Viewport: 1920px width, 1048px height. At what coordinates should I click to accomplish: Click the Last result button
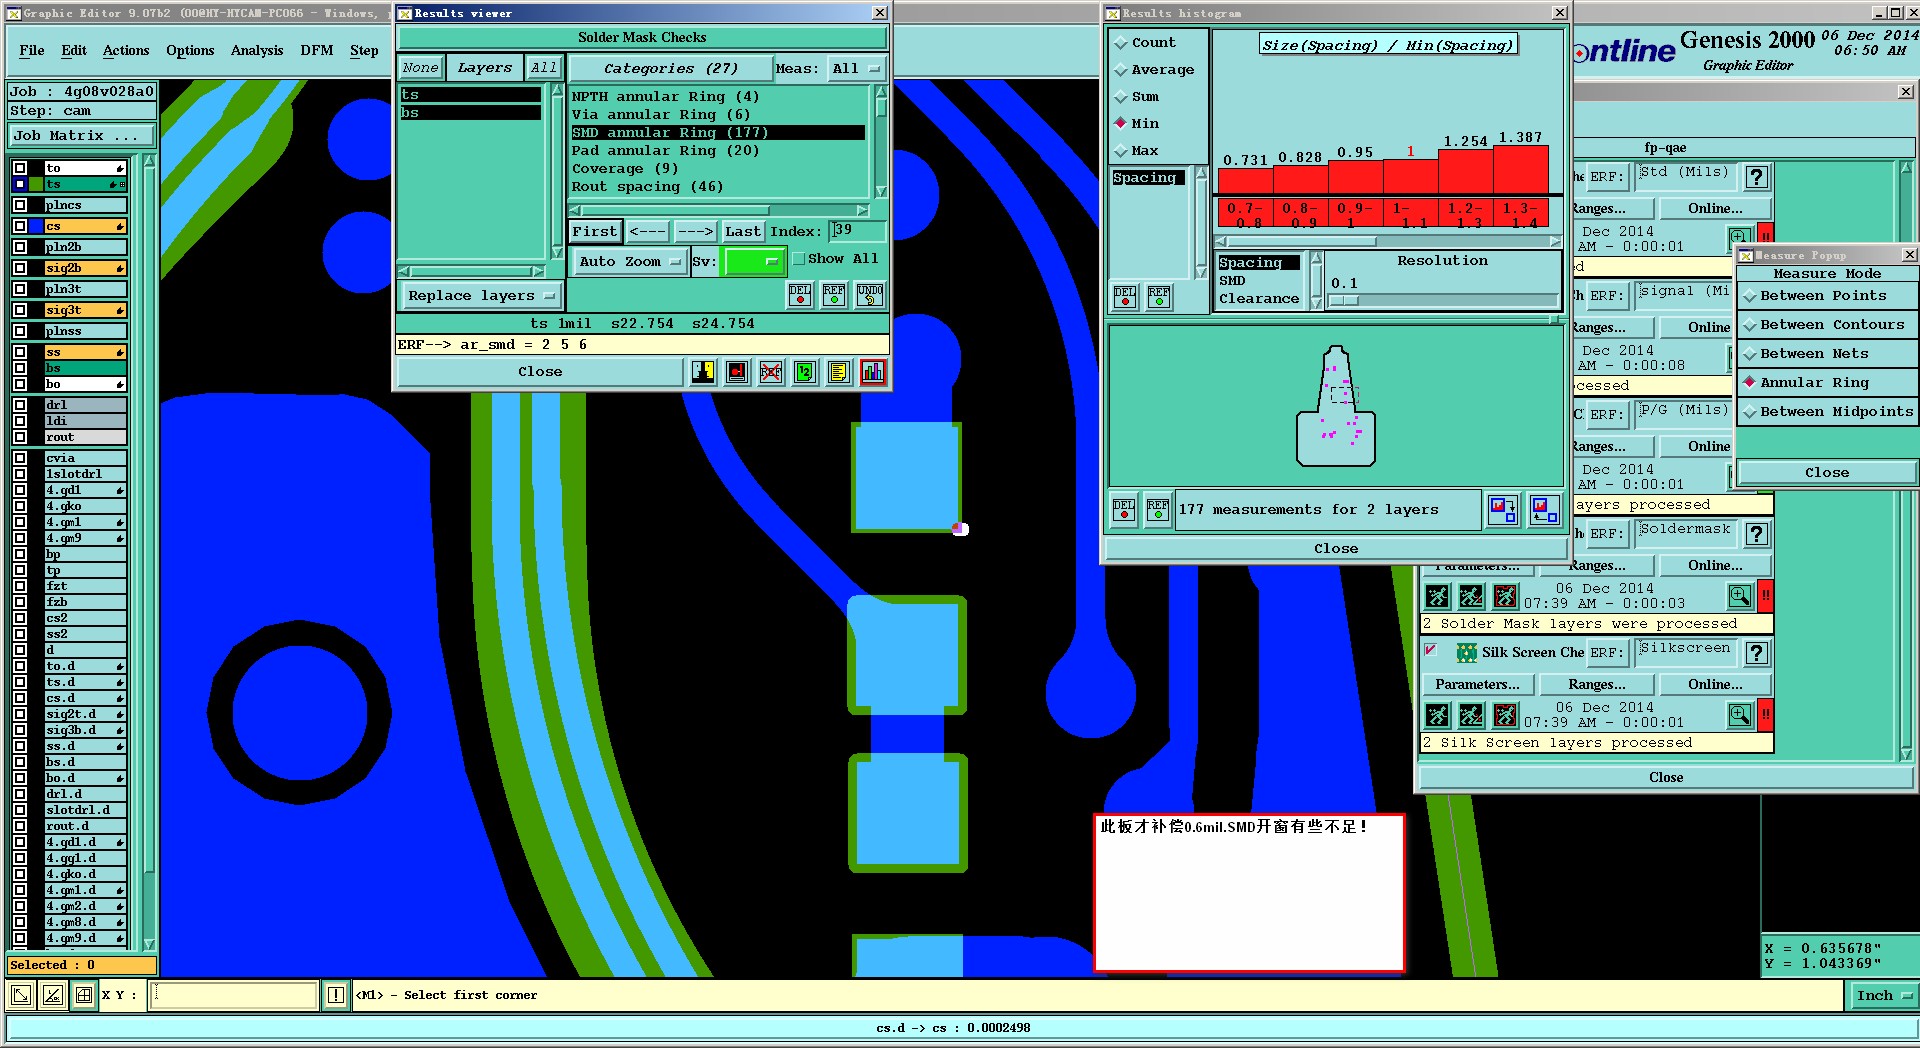[x=743, y=232]
